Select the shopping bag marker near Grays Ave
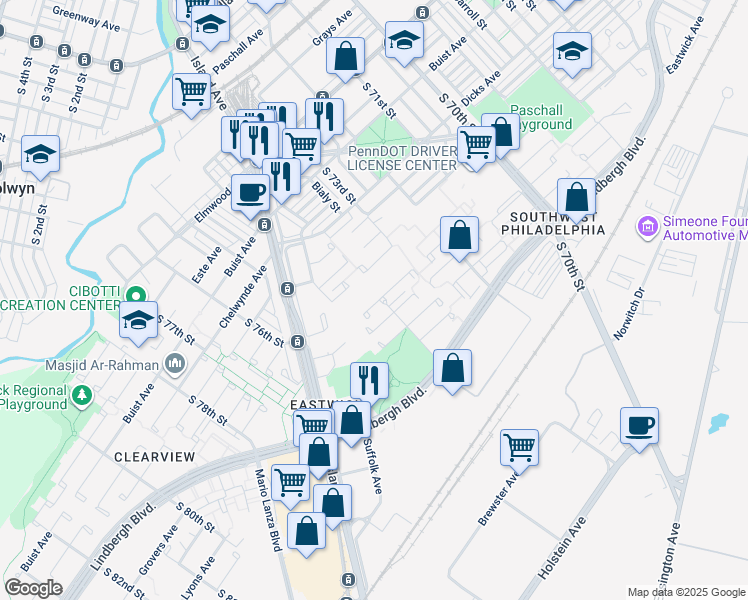This screenshot has width=748, height=600. [346, 57]
